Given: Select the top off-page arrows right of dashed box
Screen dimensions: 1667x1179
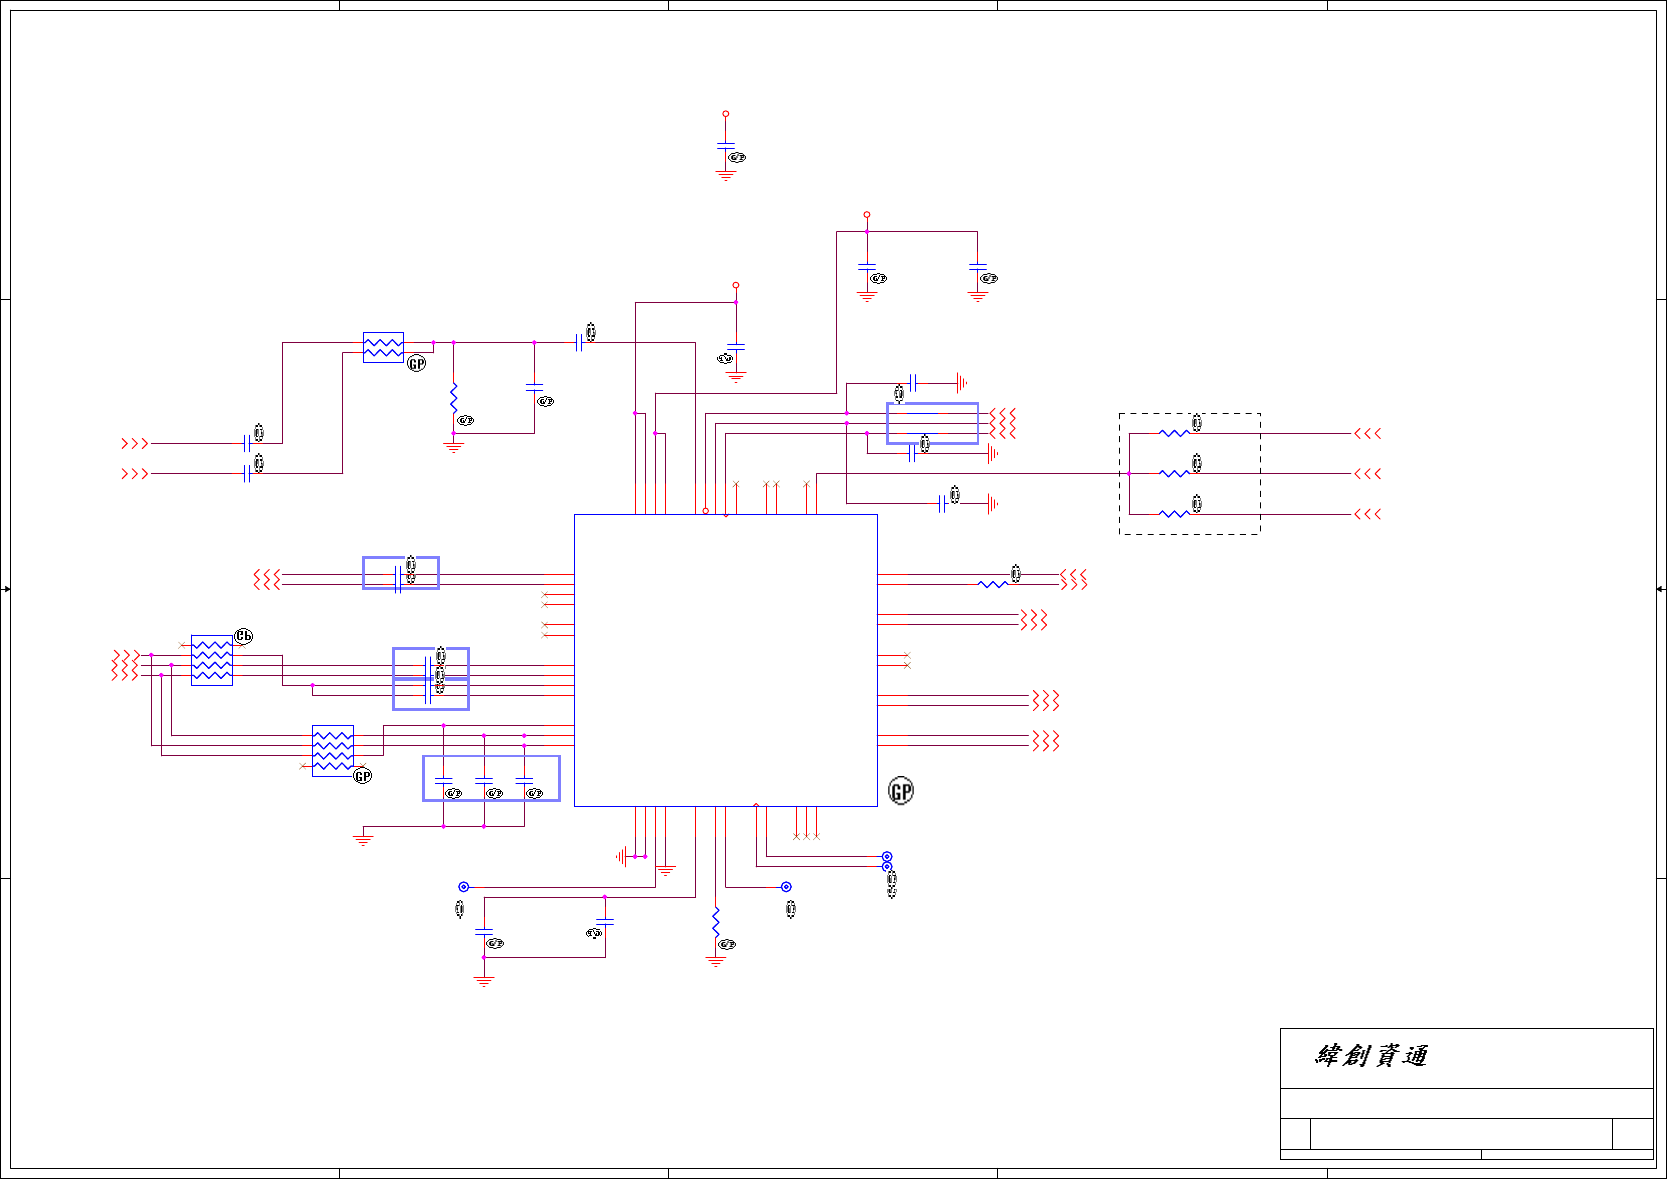Looking at the screenshot, I should (1368, 433).
